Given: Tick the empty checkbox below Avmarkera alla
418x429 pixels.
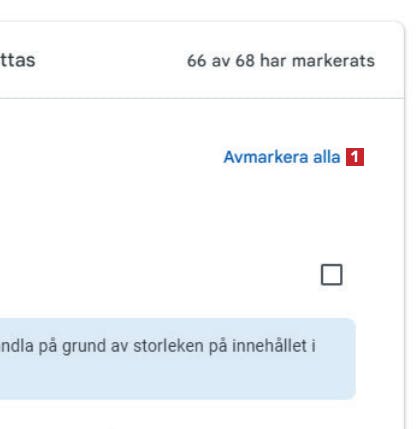Looking at the screenshot, I should pos(332,275).
